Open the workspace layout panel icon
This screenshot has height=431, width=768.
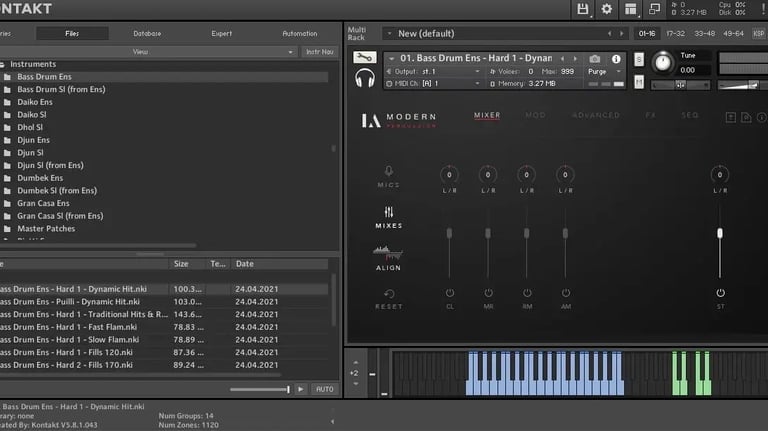pyautogui.click(x=630, y=9)
